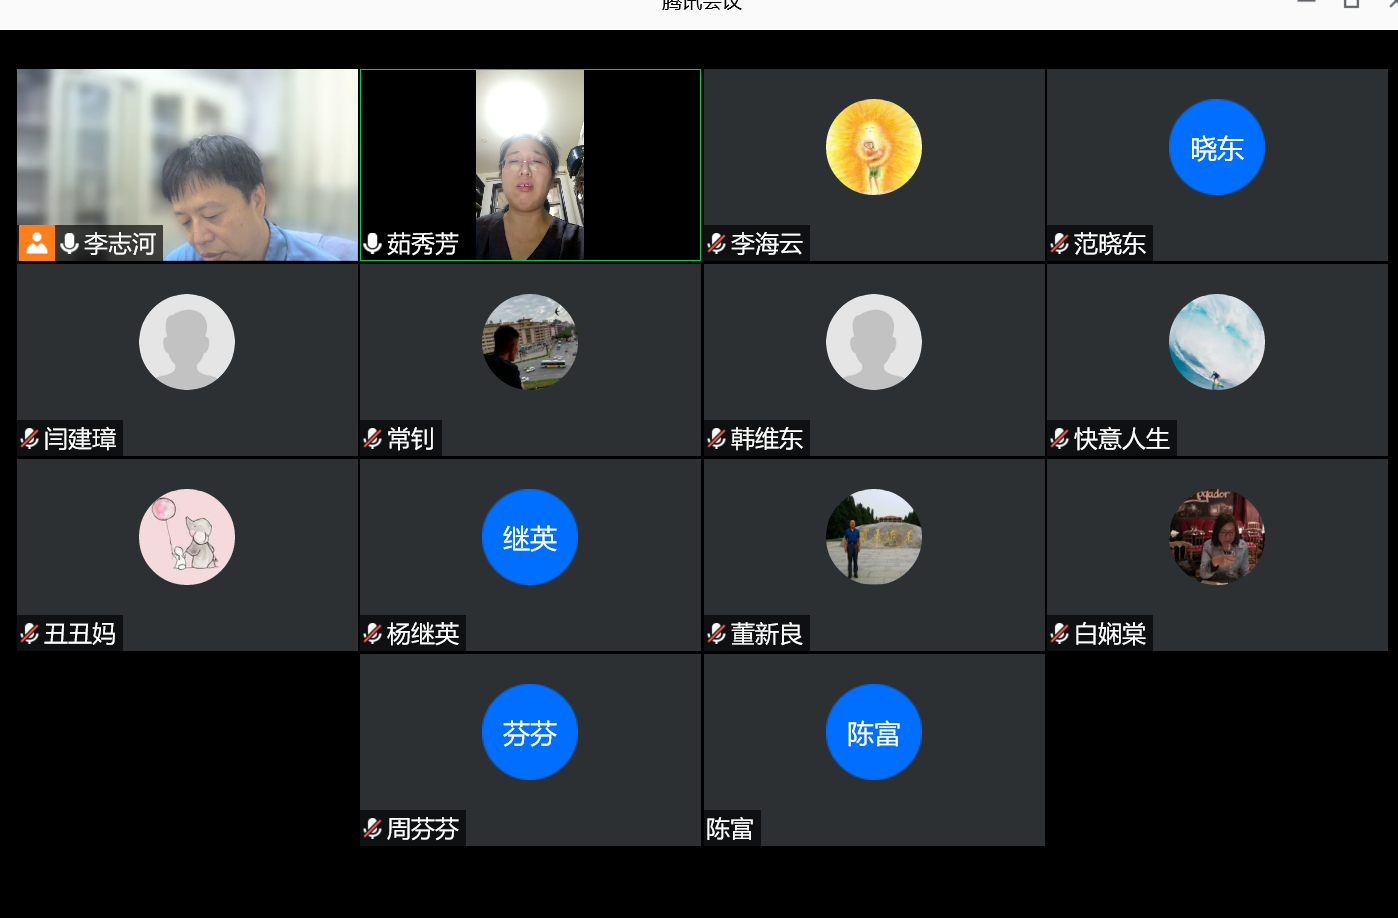The height and width of the screenshot is (918, 1398).
Task: Click the orange host icon beside 李志河
Action: click(37, 243)
